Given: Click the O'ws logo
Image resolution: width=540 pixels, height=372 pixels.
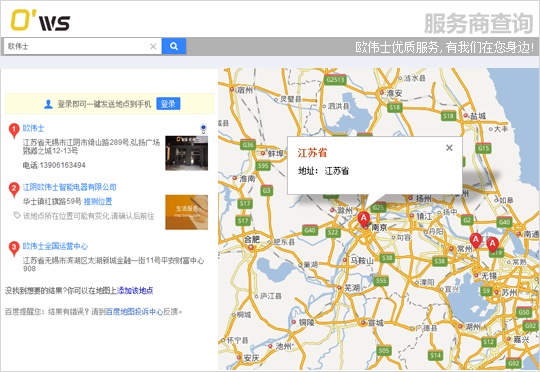Looking at the screenshot, I should click(x=40, y=20).
